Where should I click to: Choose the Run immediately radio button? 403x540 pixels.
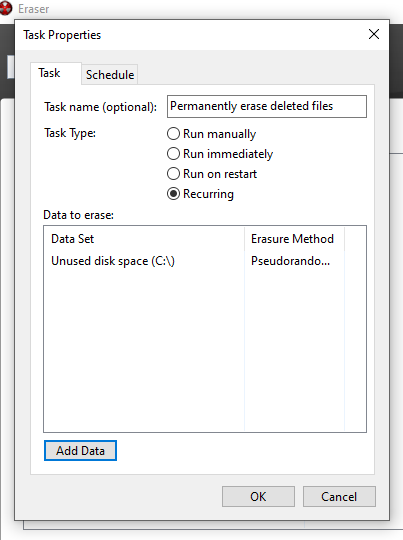(x=220, y=154)
